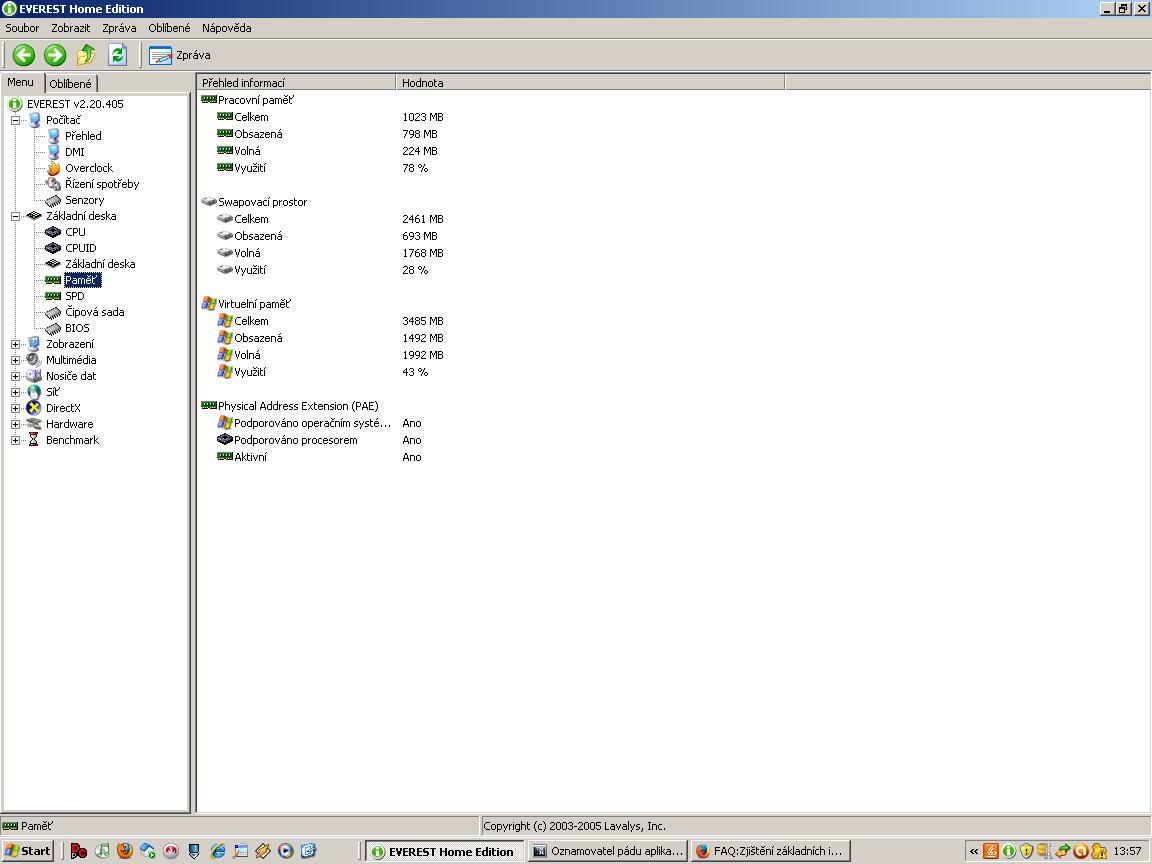The image size is (1152, 864).
Task: Click the Hodnota column header
Action: point(590,83)
